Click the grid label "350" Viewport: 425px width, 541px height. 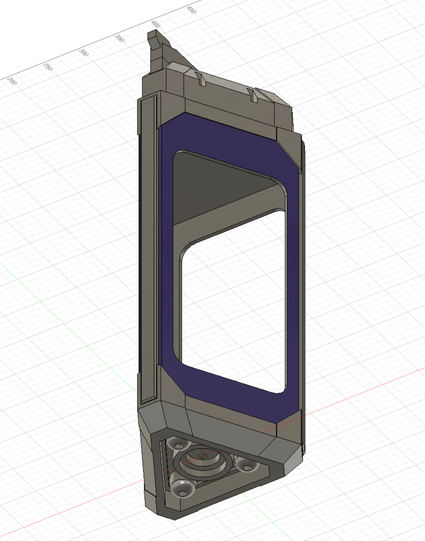(119, 38)
